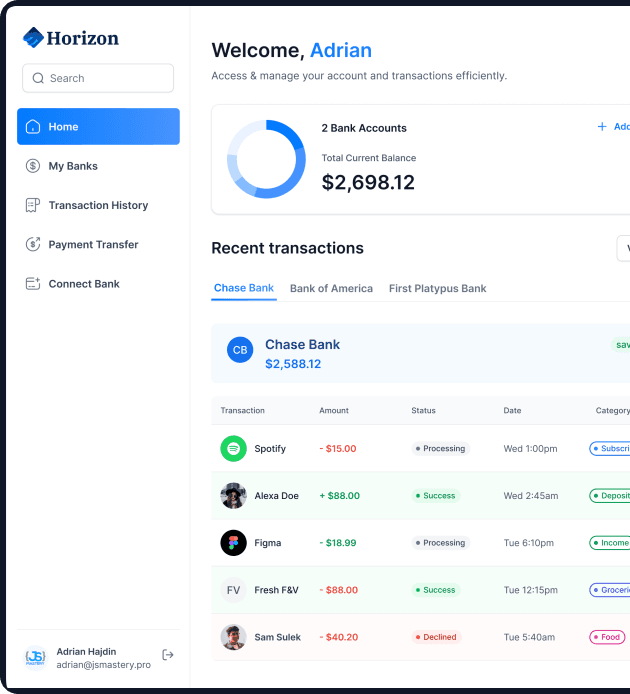Click the Horizon logo icon

(x=34, y=38)
